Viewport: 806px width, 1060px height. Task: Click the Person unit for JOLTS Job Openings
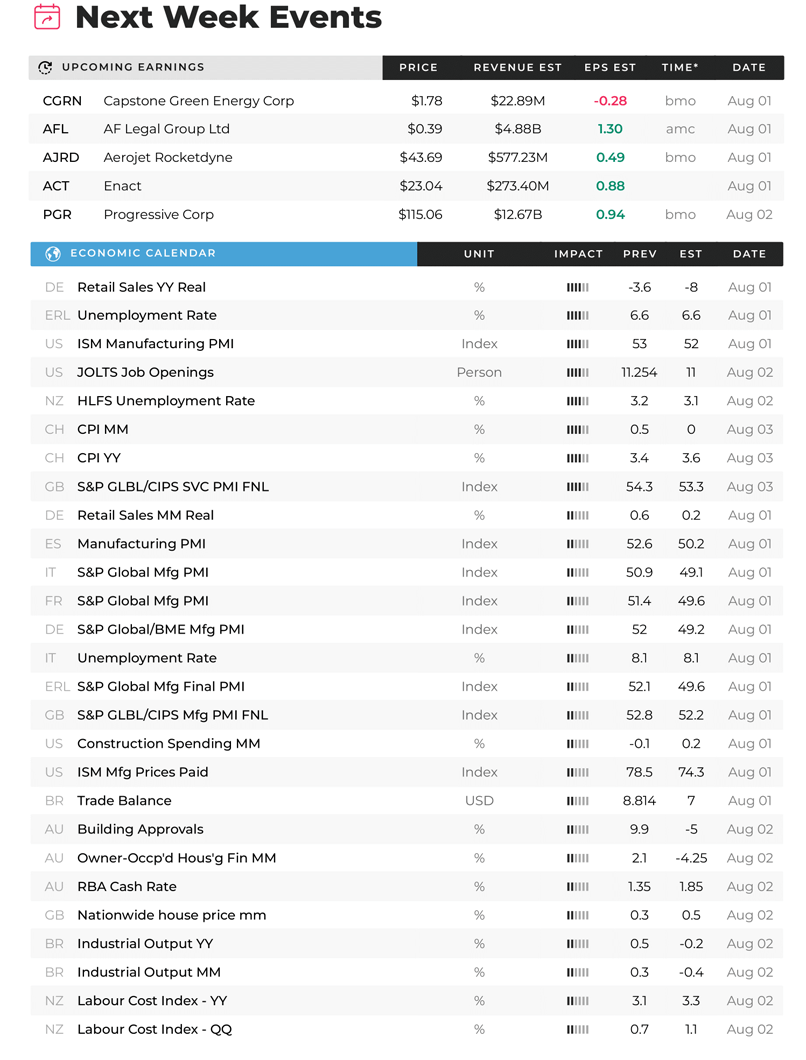pyautogui.click(x=479, y=372)
